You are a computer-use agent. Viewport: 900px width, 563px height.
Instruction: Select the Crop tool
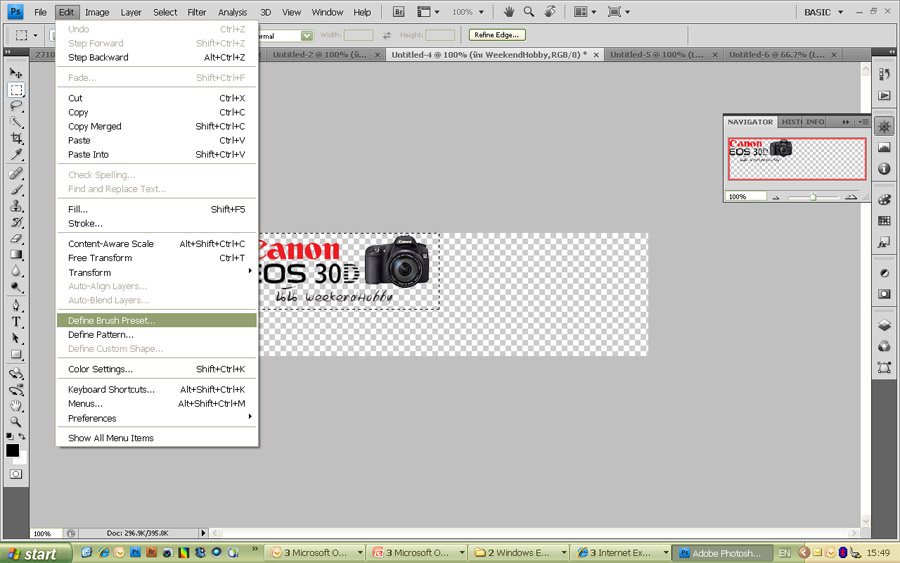pos(16,138)
